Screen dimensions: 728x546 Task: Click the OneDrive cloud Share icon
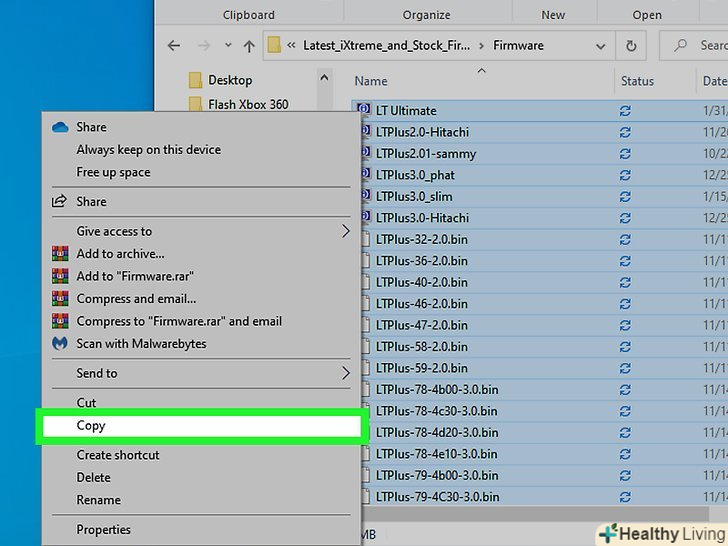tap(59, 127)
